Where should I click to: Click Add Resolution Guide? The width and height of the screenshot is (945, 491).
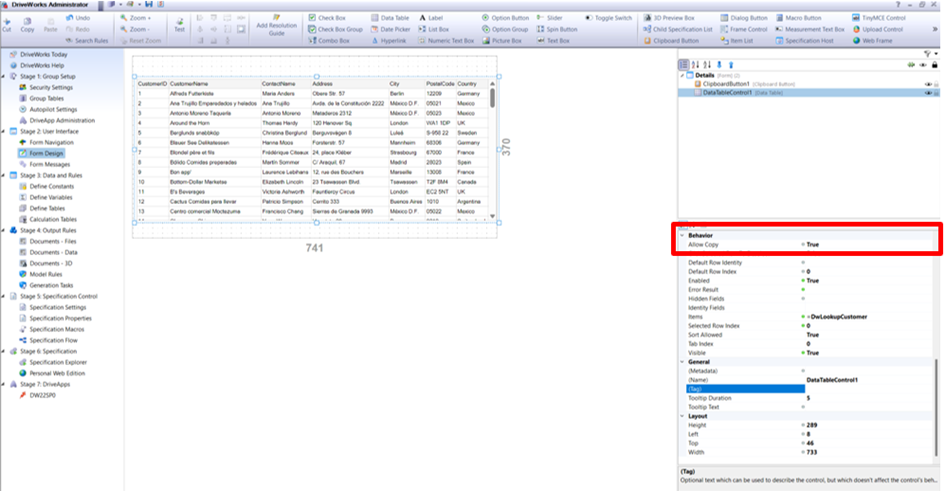(277, 25)
